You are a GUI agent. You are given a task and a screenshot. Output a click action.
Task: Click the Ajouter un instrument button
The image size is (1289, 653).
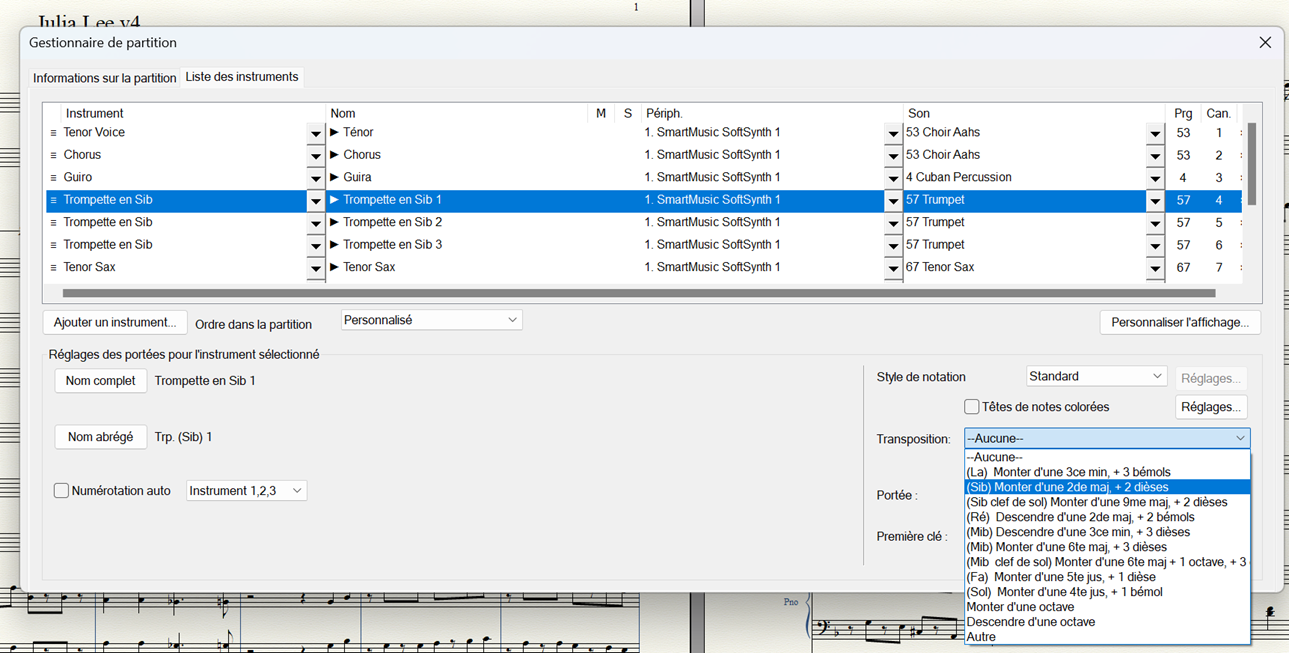(x=115, y=323)
